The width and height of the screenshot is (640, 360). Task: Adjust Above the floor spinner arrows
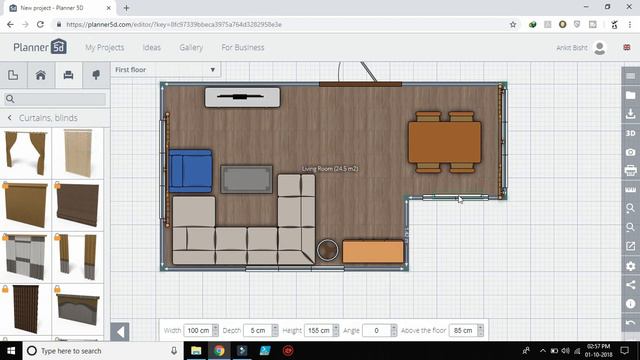(x=480, y=330)
